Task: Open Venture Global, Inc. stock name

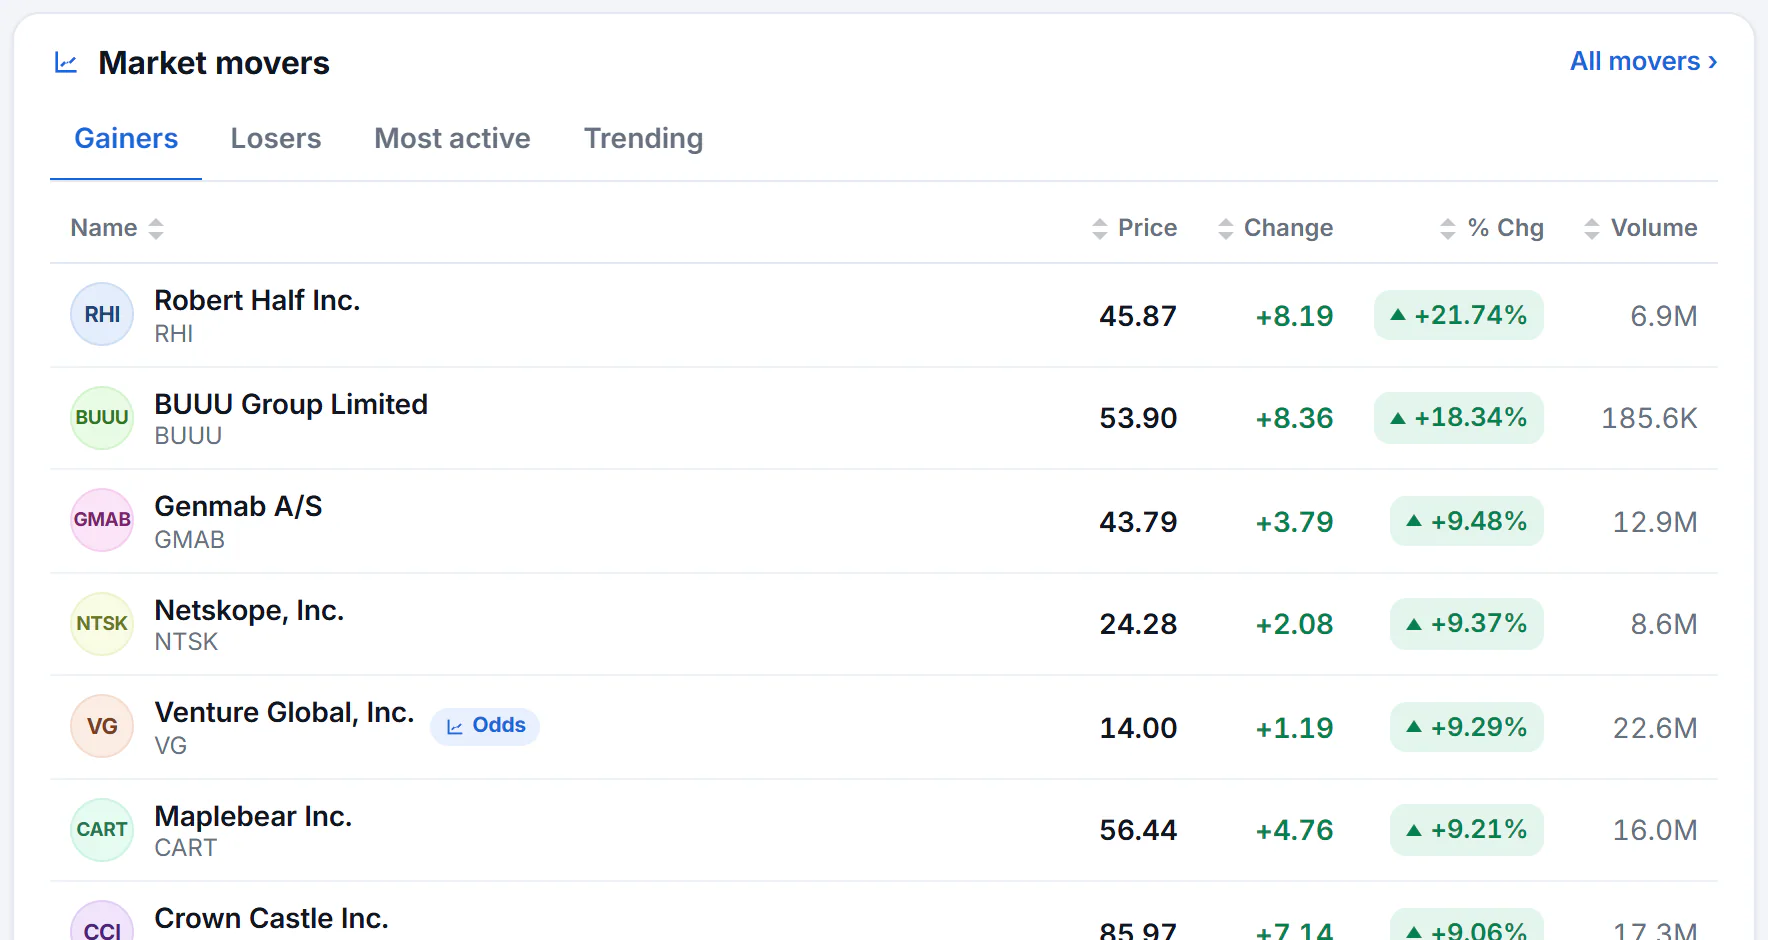Action: click(284, 712)
